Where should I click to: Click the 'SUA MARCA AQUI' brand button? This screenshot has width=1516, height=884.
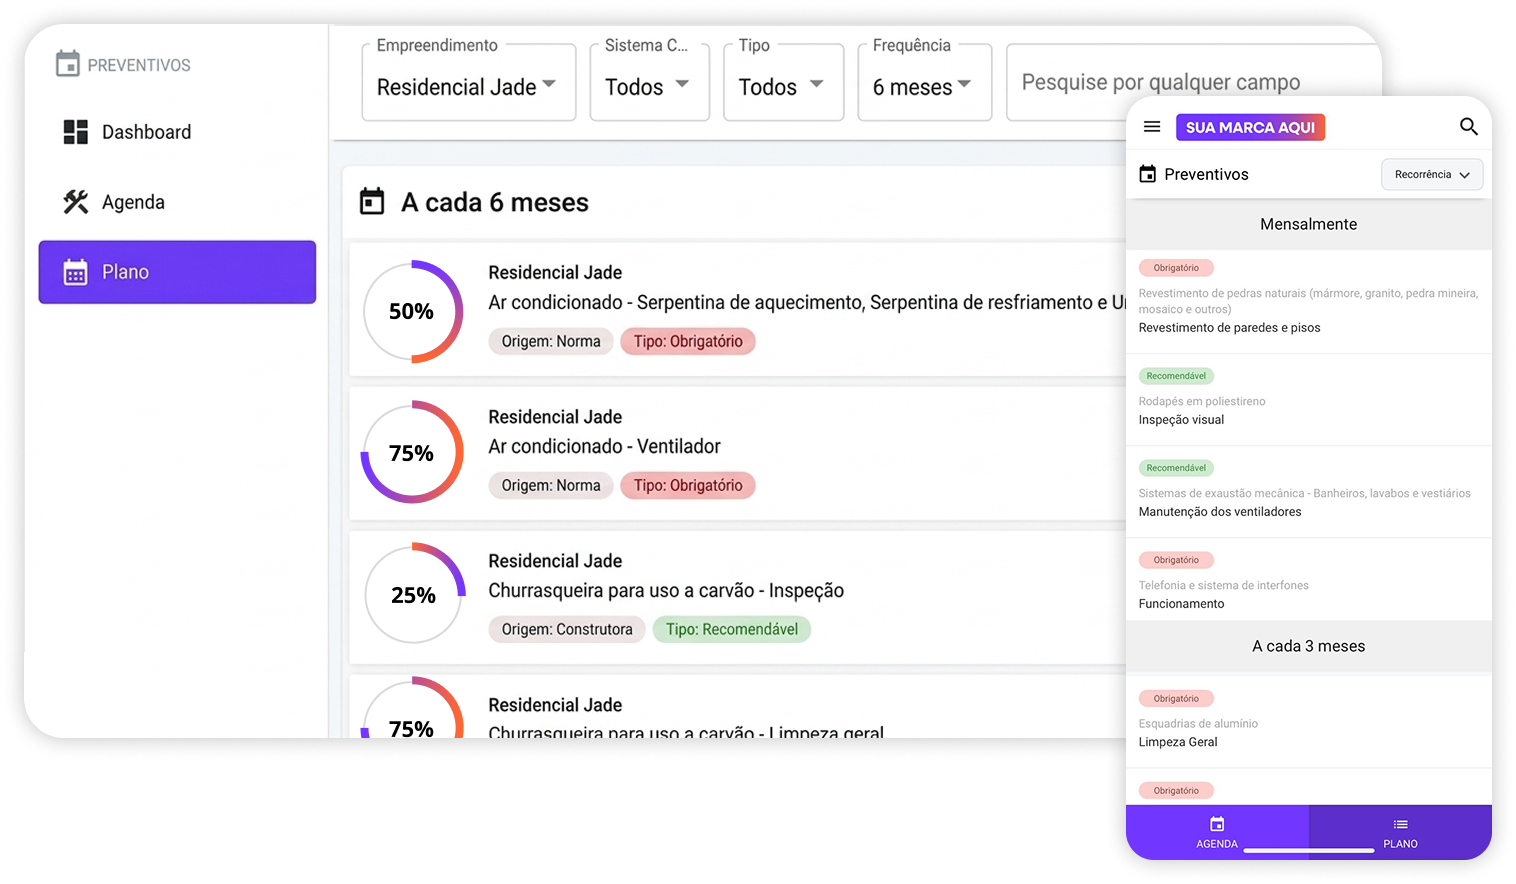[x=1250, y=127]
